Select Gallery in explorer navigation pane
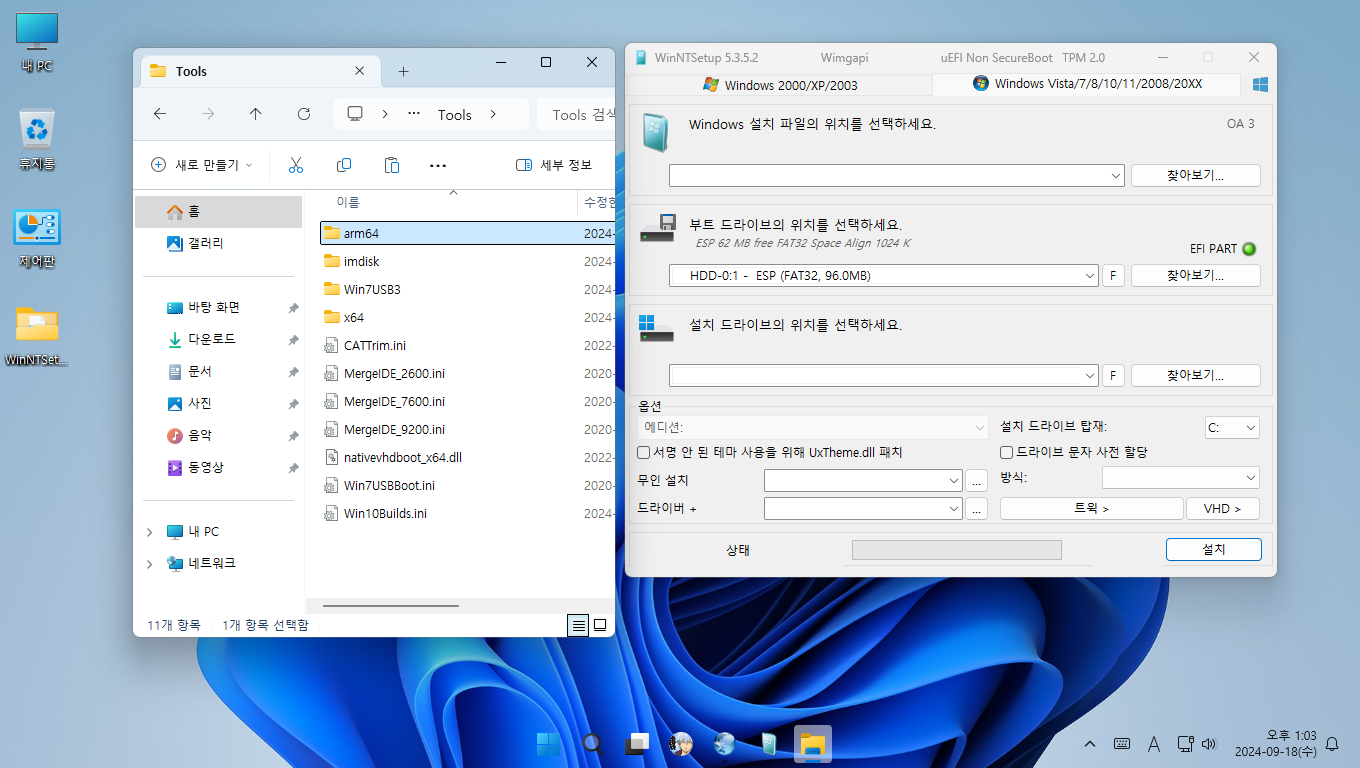 [x=219, y=243]
